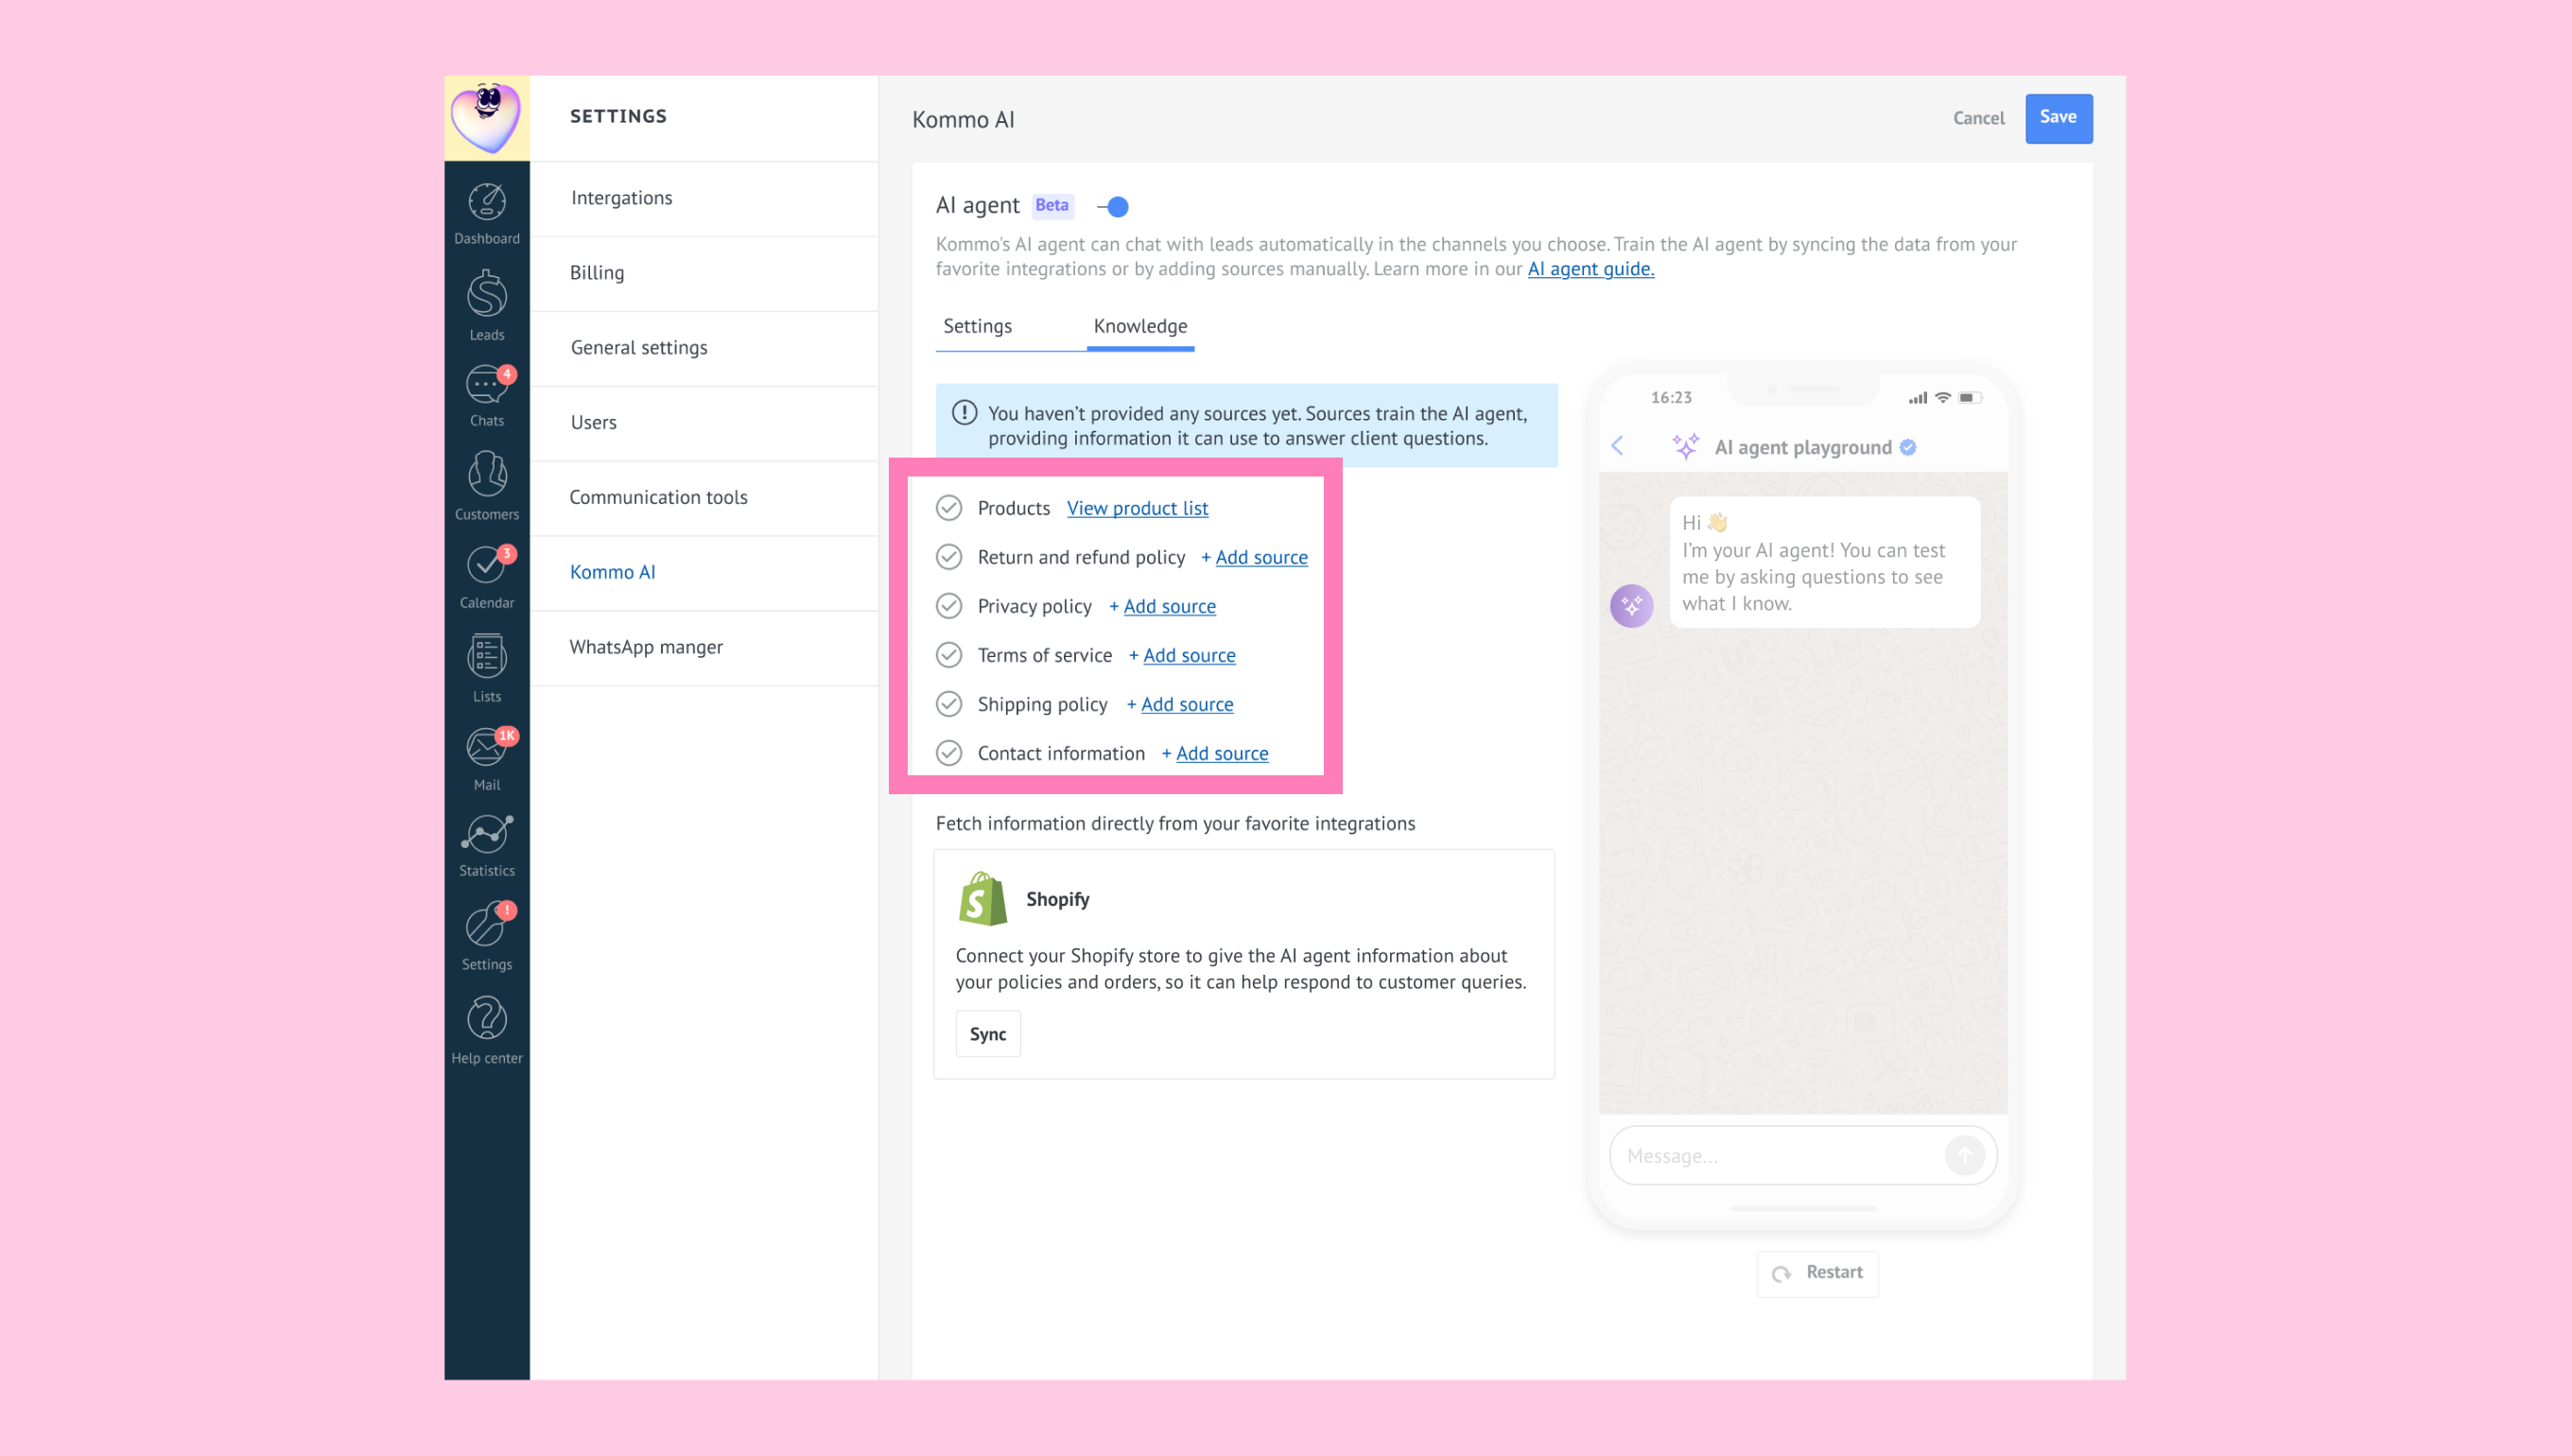Select Kommo AI menu item
Viewport: 2572px width, 1456px height.
pyautogui.click(x=705, y=573)
